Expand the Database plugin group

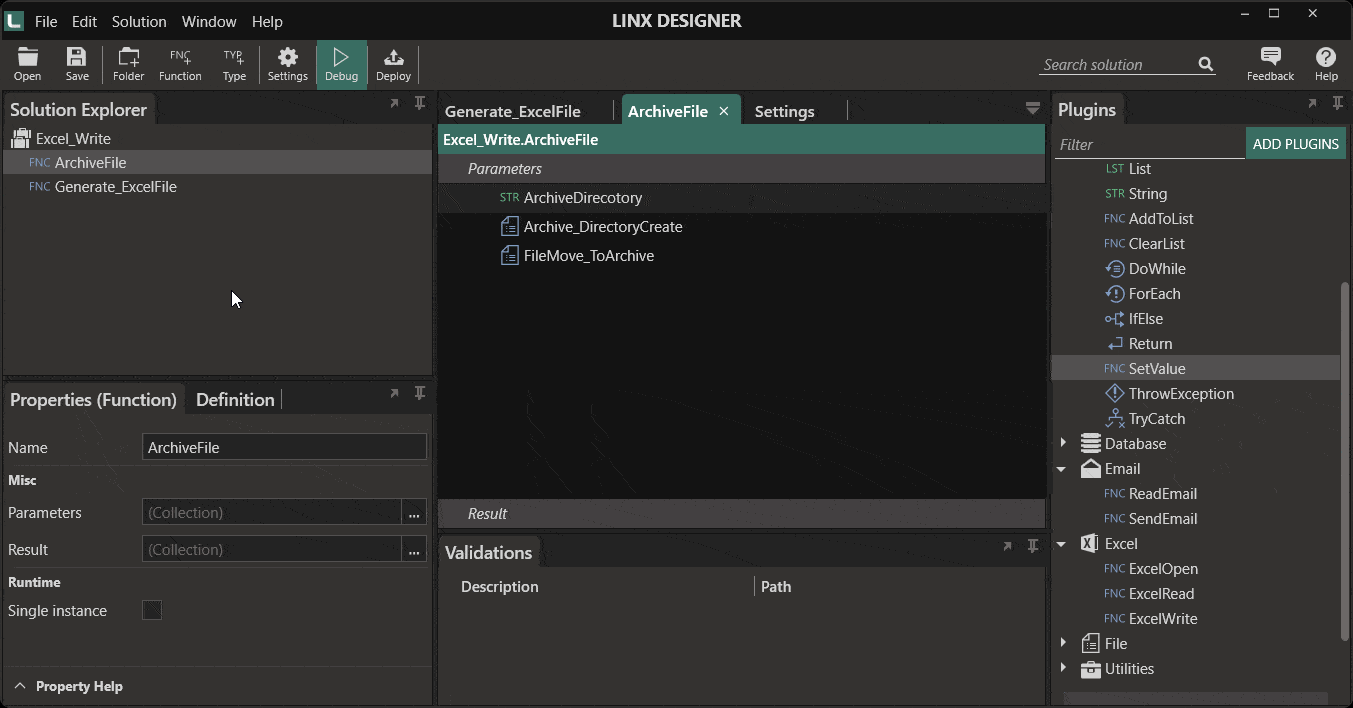[1063, 443]
